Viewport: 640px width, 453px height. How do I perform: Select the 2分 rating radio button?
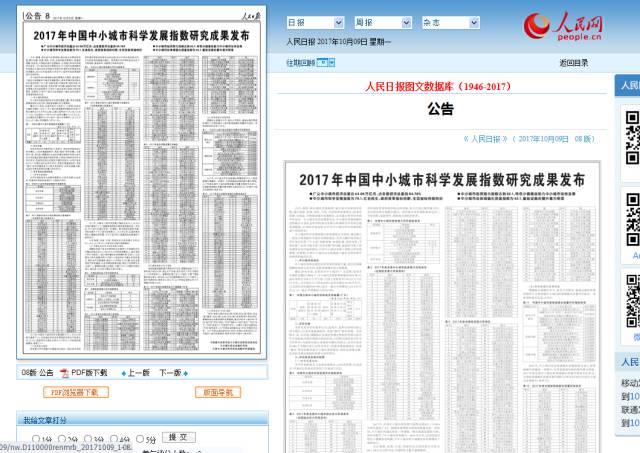[x=62, y=439]
